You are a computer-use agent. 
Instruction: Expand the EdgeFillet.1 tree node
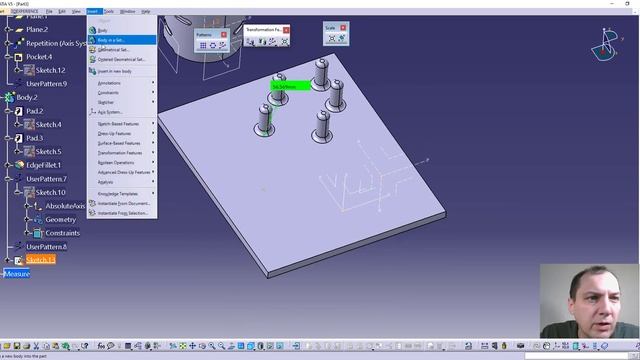[7, 165]
